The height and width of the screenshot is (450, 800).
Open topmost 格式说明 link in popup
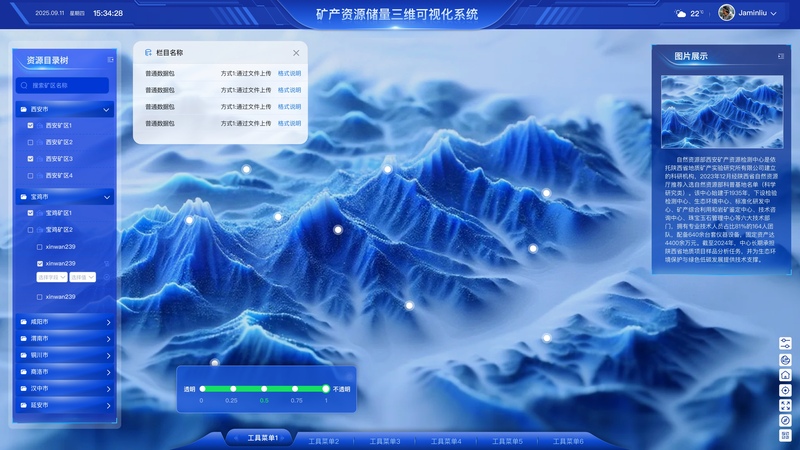pos(289,73)
